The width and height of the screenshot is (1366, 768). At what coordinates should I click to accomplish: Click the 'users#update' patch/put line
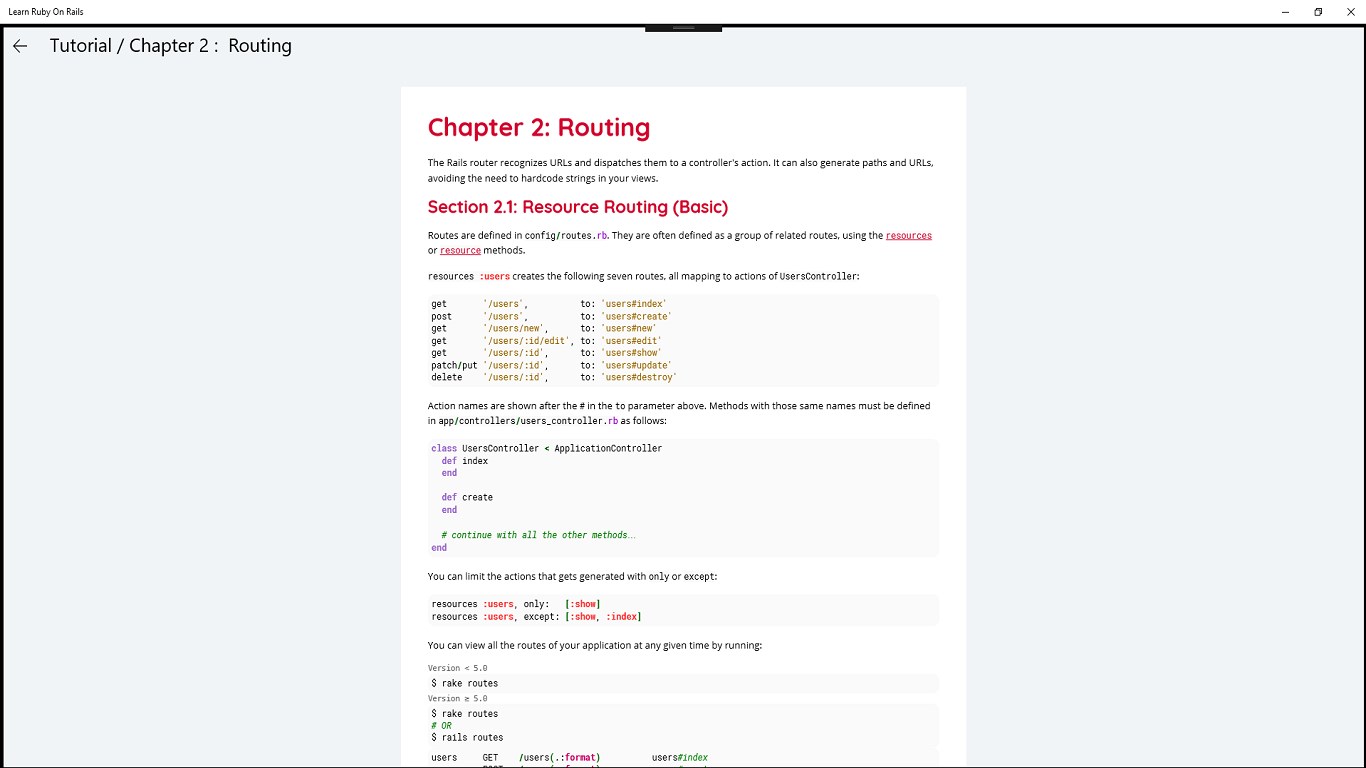point(551,365)
